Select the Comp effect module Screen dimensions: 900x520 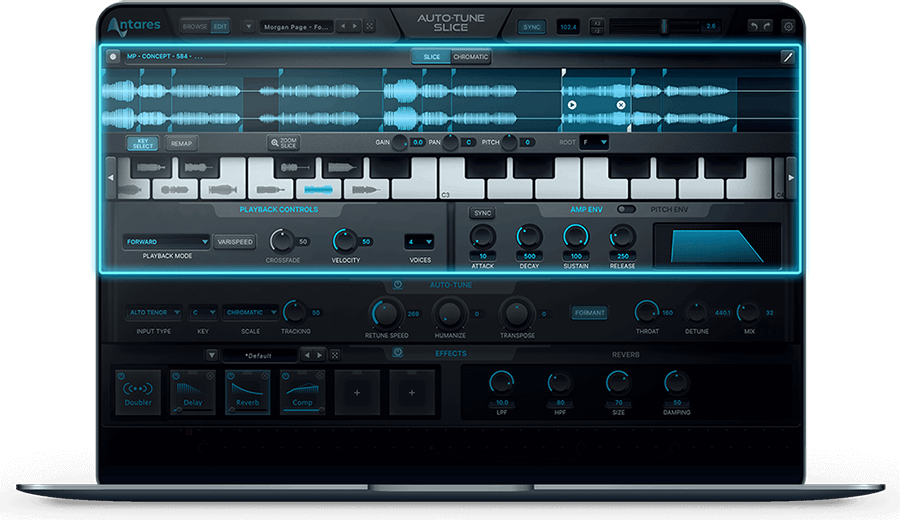[302, 393]
